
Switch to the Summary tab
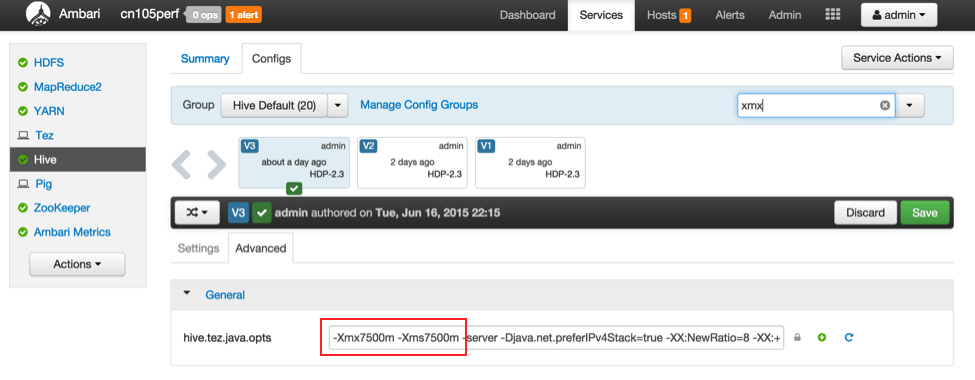pos(205,58)
